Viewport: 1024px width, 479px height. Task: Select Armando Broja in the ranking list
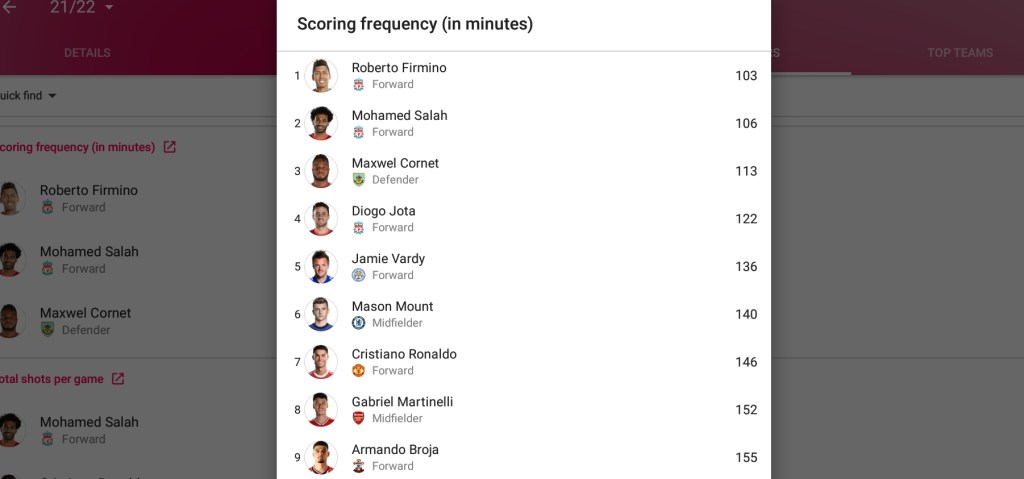tap(395, 450)
